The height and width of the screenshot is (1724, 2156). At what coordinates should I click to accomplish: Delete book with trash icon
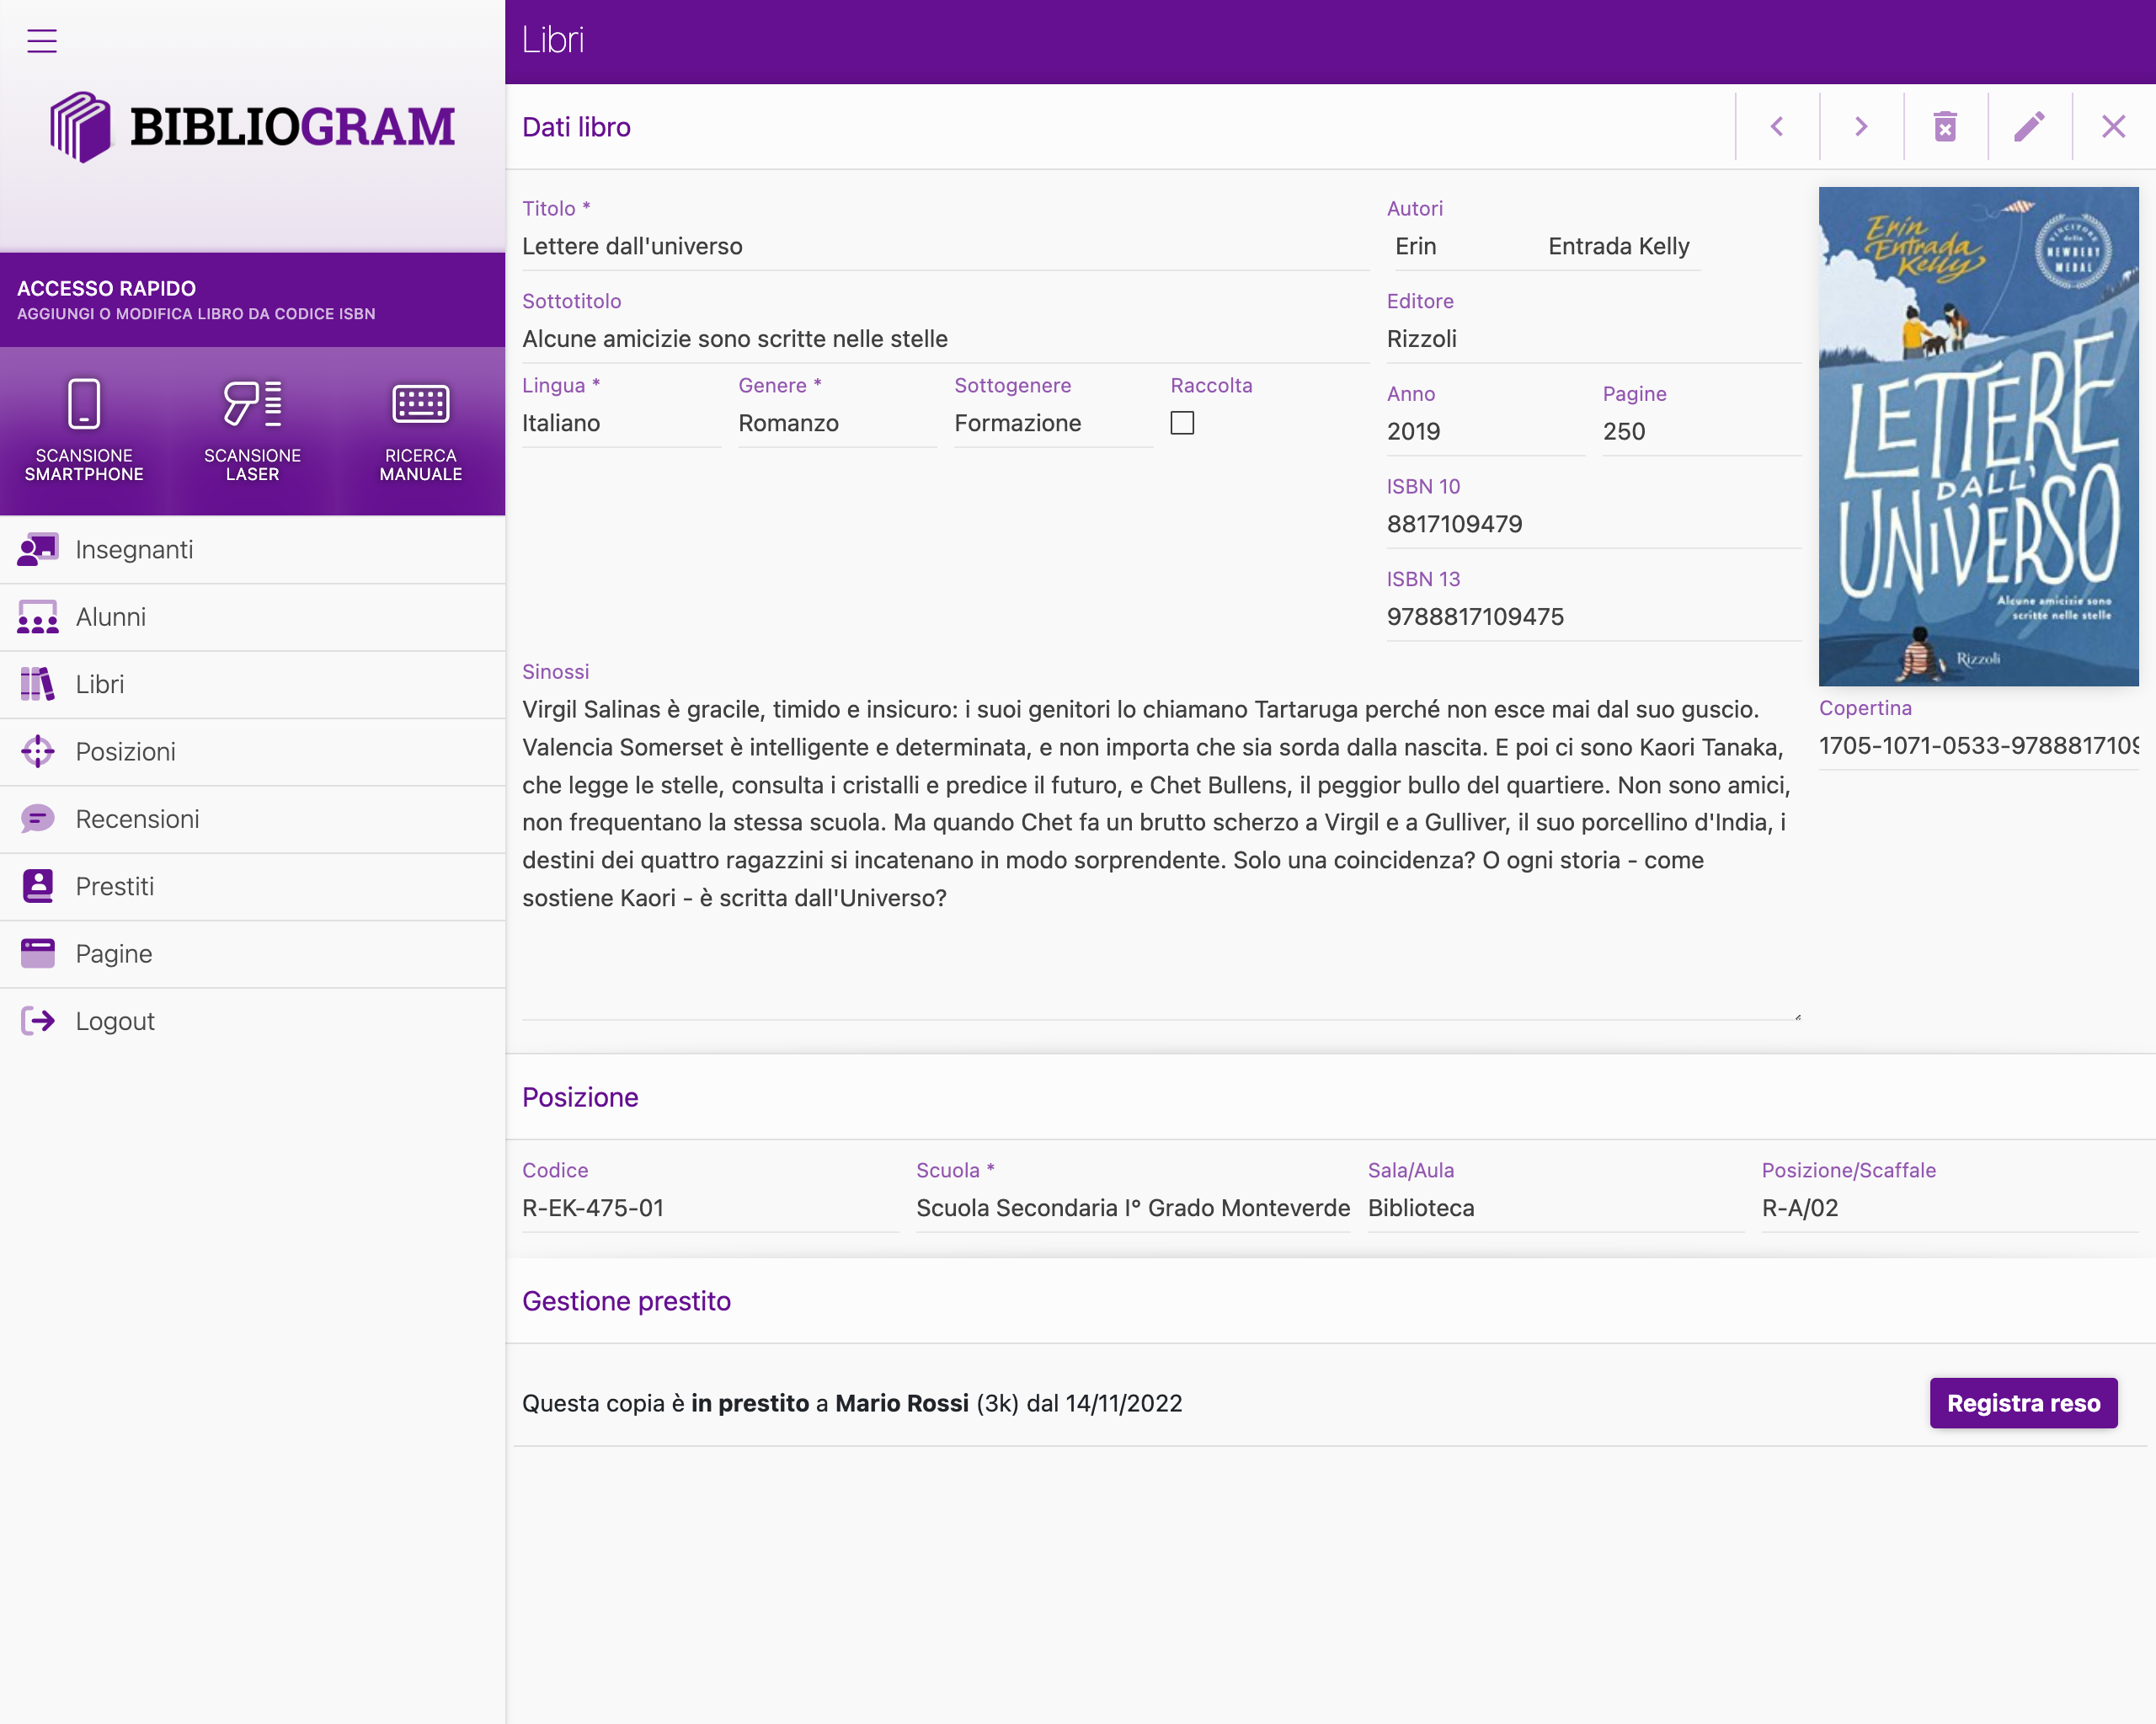(1945, 127)
